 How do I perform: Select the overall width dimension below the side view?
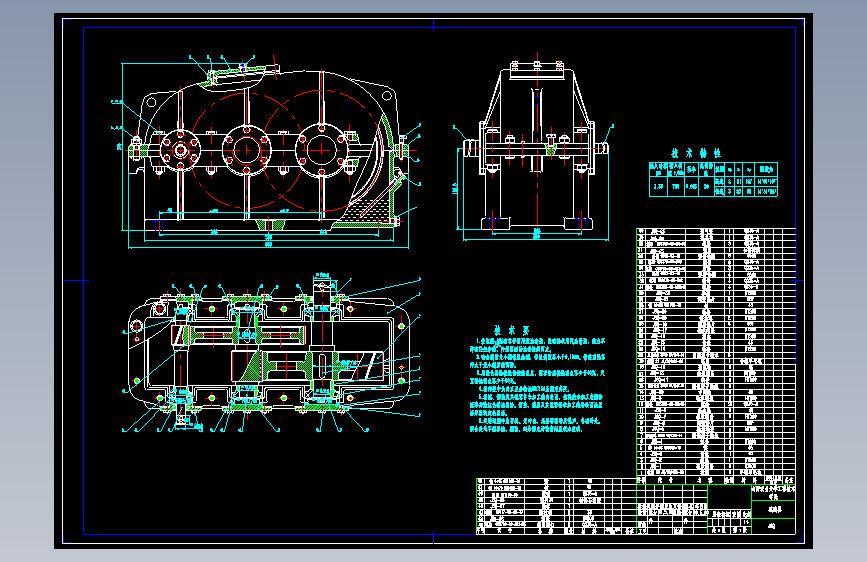pyautogui.click(x=536, y=238)
